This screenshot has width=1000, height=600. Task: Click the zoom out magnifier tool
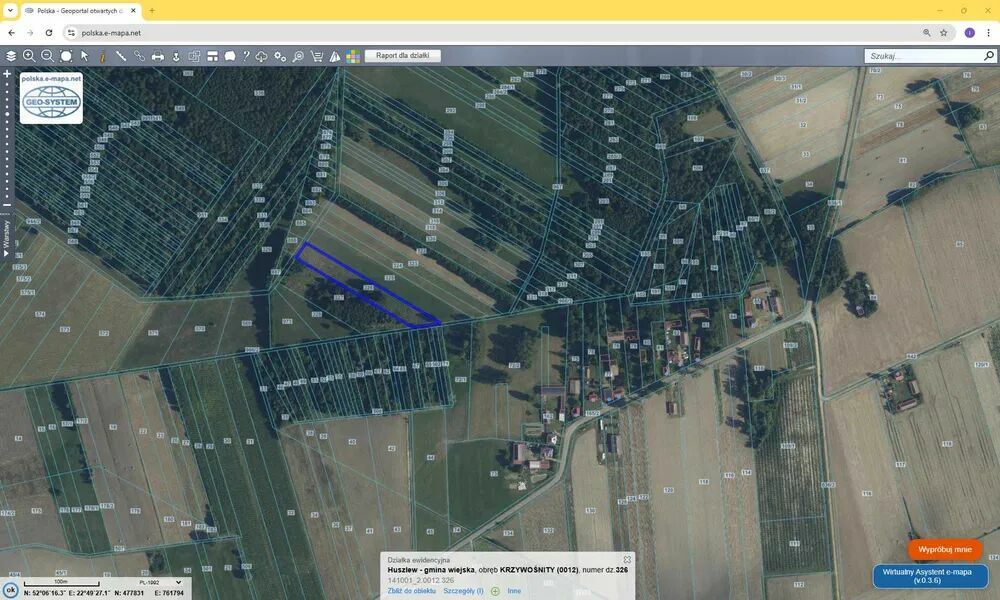coord(47,56)
